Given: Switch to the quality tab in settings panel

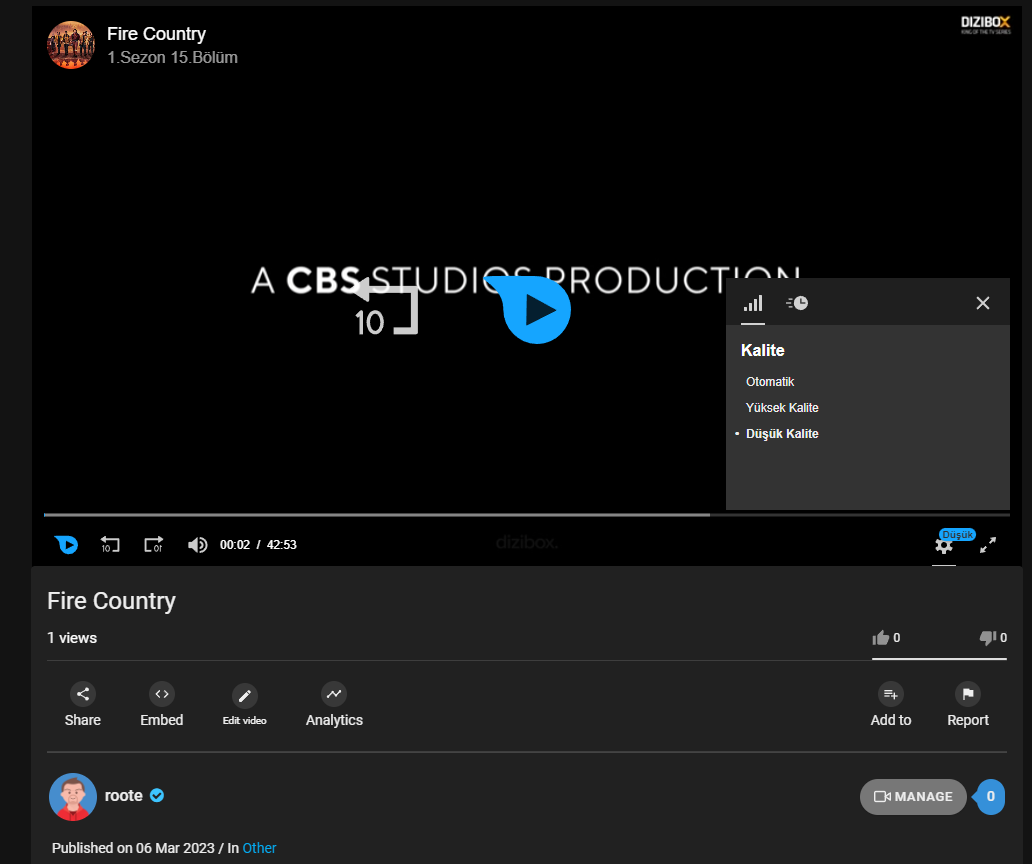Looking at the screenshot, I should pyautogui.click(x=753, y=303).
